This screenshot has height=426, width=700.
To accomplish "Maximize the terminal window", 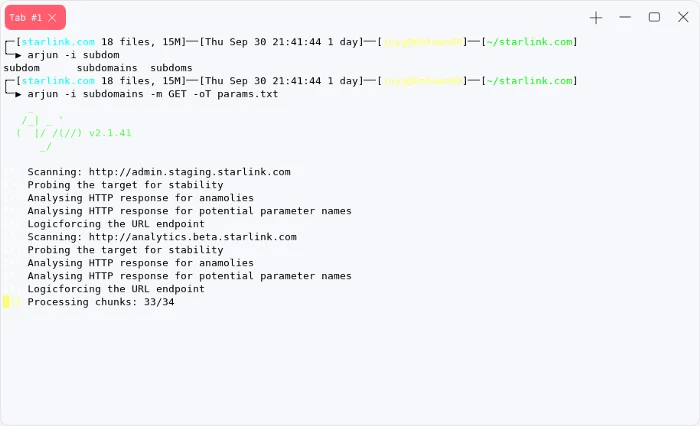I will click(654, 17).
